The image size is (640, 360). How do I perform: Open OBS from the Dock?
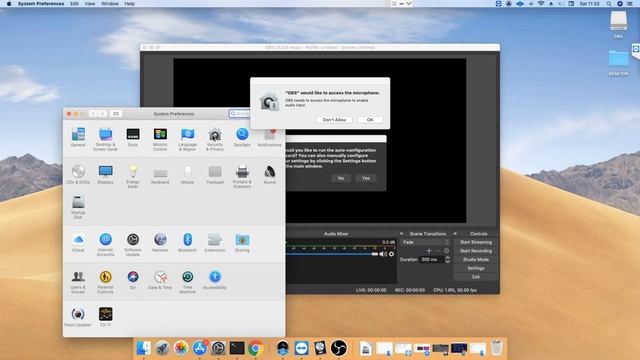(338, 348)
